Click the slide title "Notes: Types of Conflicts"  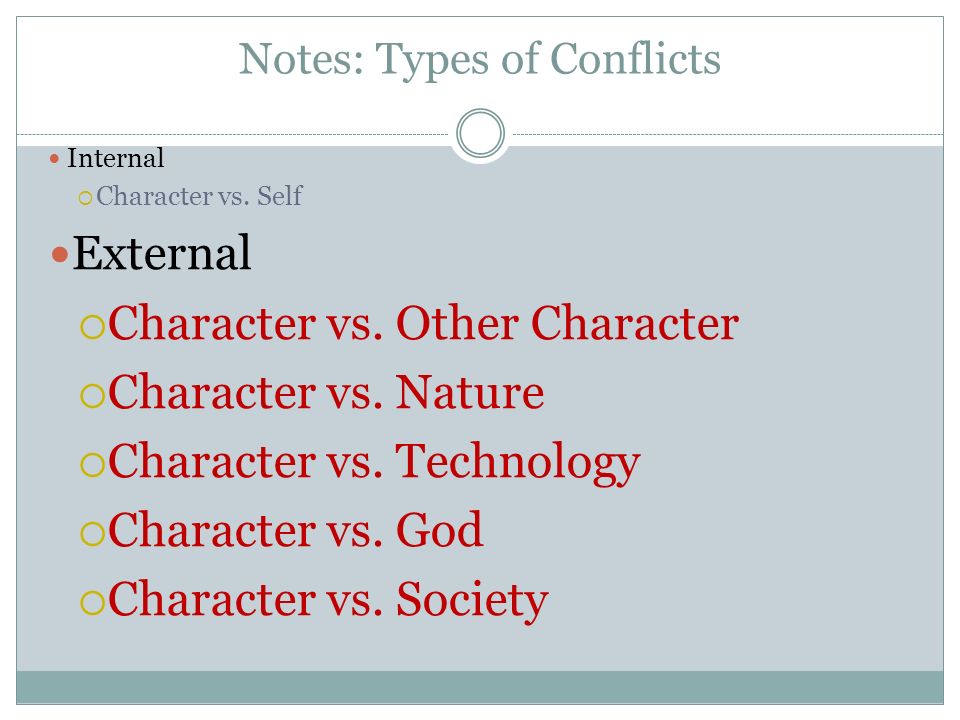click(x=480, y=59)
